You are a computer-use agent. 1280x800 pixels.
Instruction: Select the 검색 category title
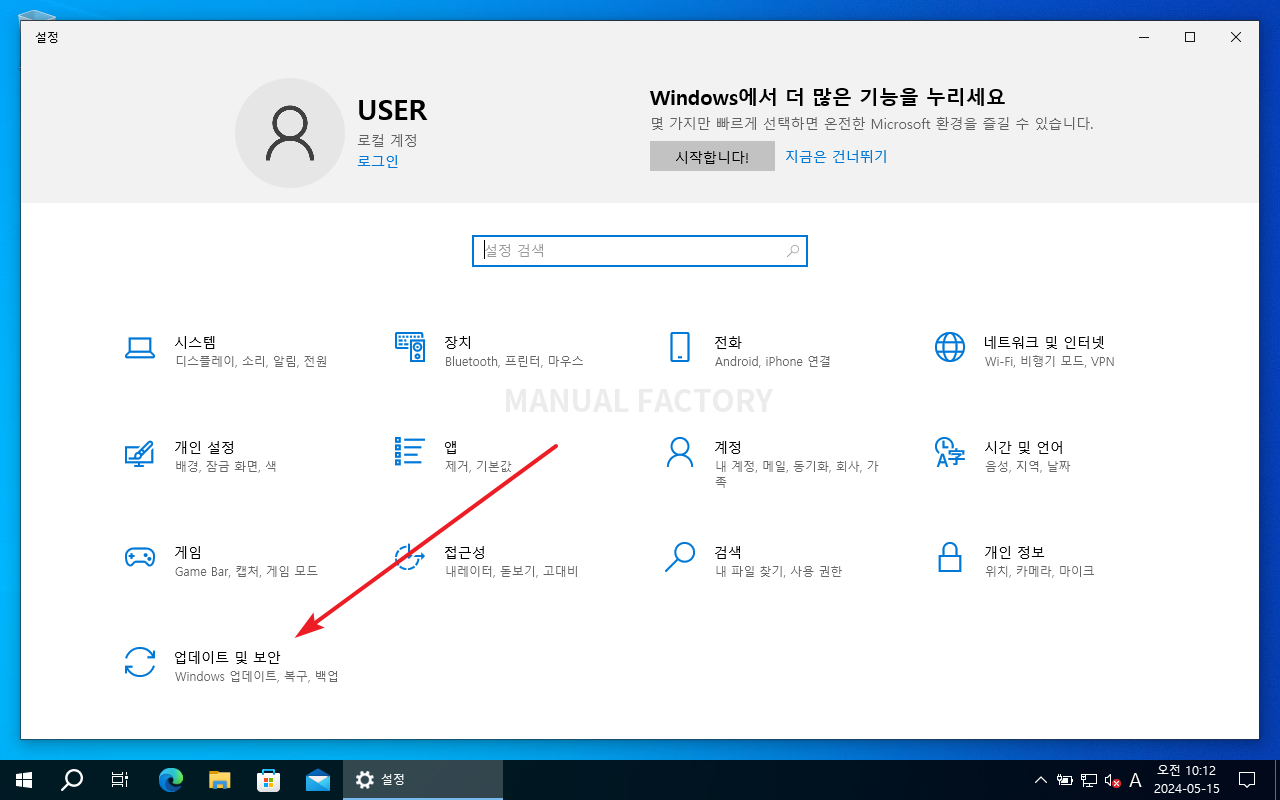point(728,552)
